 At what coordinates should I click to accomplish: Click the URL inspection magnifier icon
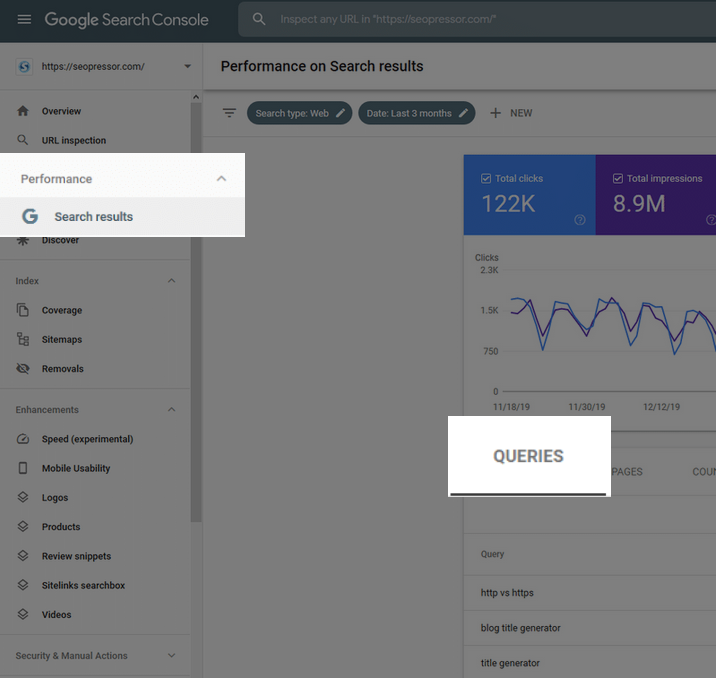click(x=22, y=140)
